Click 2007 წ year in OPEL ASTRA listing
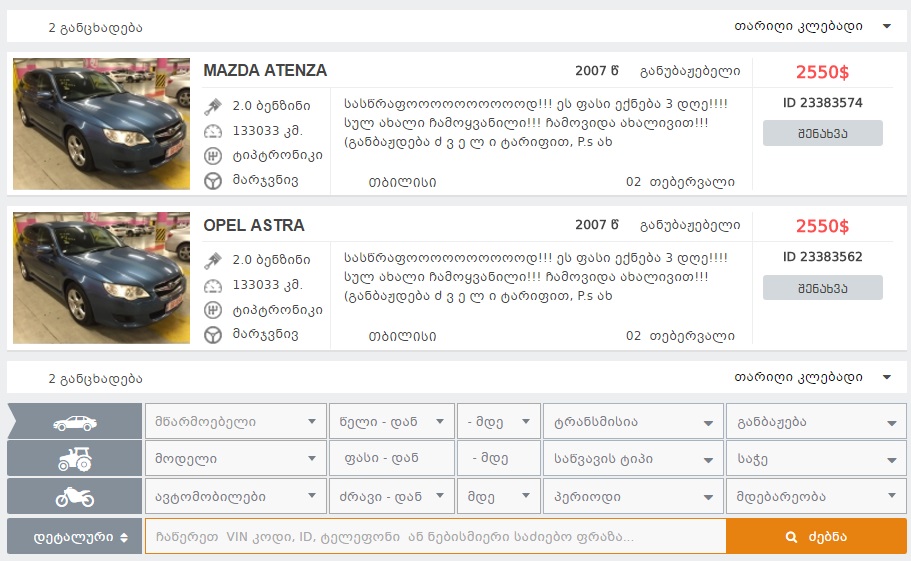Viewport: 911px width, 561px height. tap(597, 225)
